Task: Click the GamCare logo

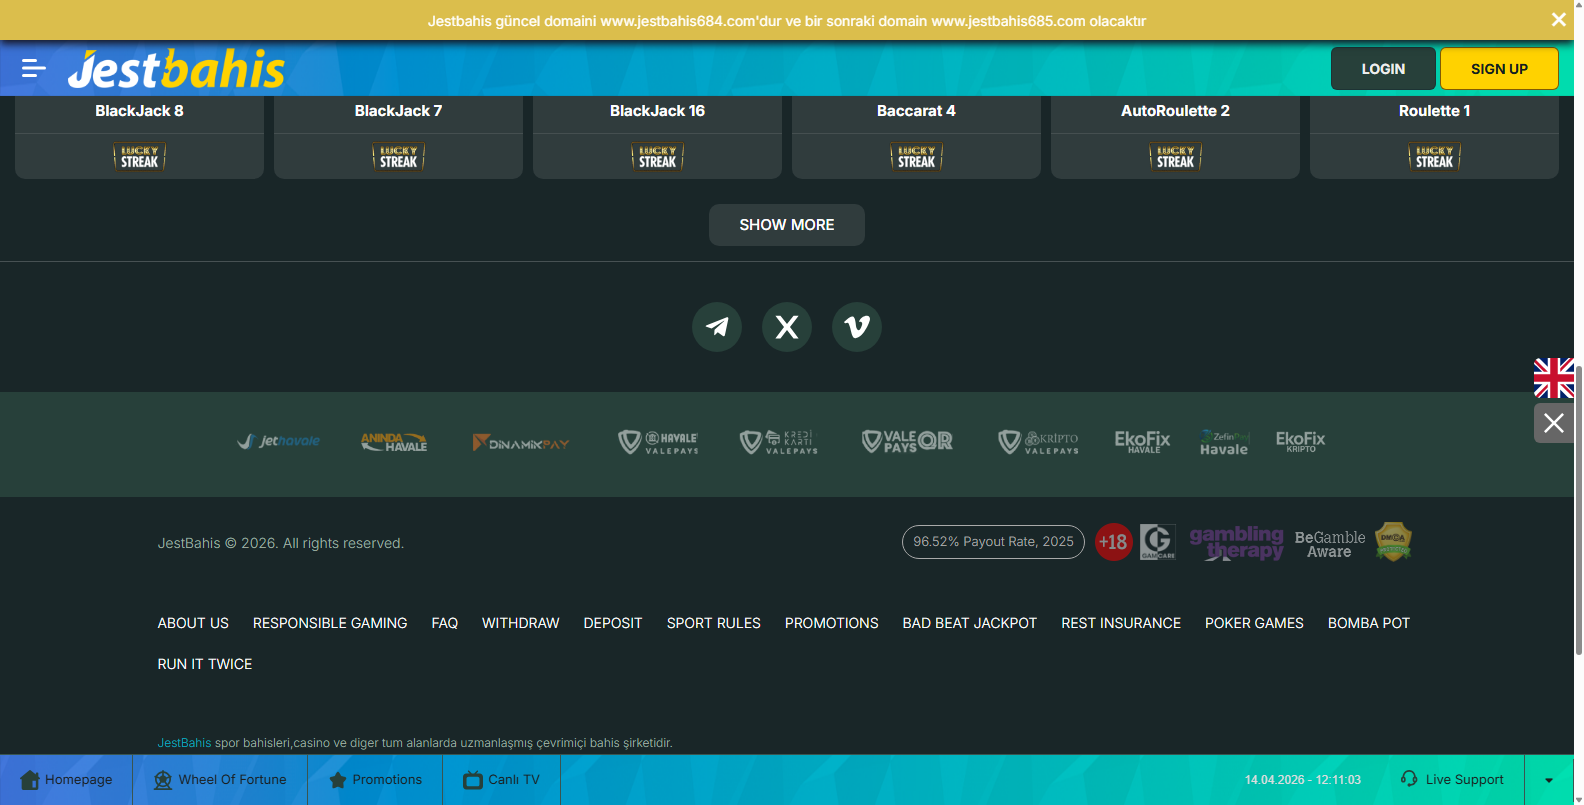Action: pyautogui.click(x=1158, y=542)
